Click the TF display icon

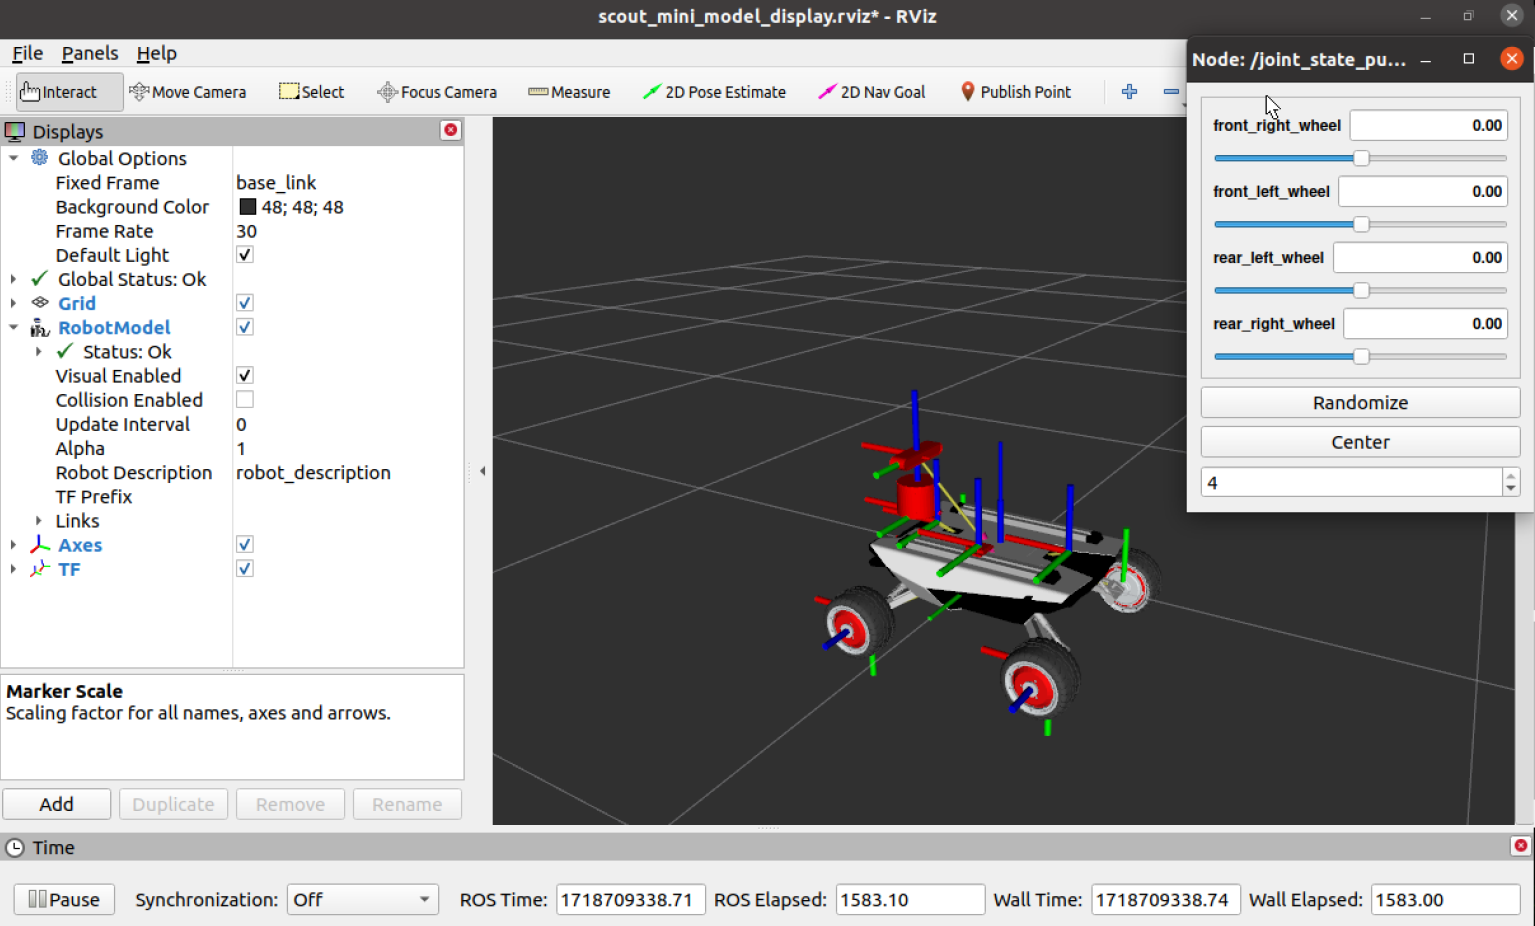(x=40, y=568)
